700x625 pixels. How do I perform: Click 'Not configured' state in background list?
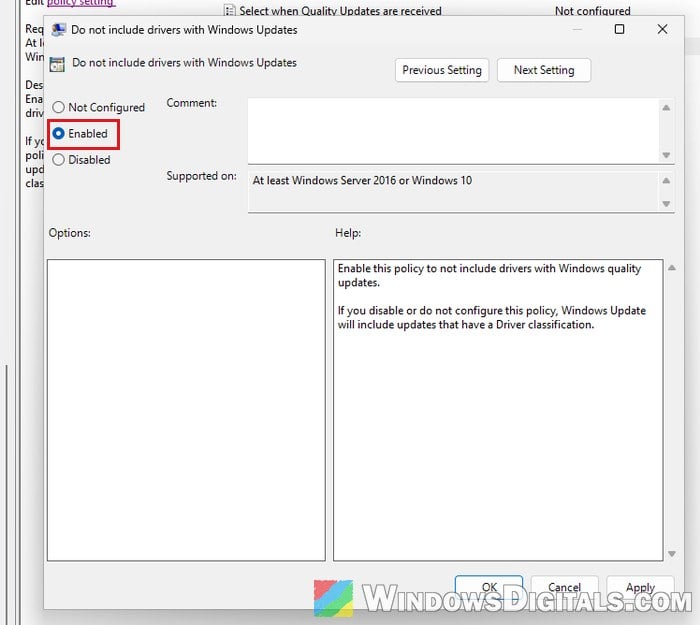[x=592, y=11]
